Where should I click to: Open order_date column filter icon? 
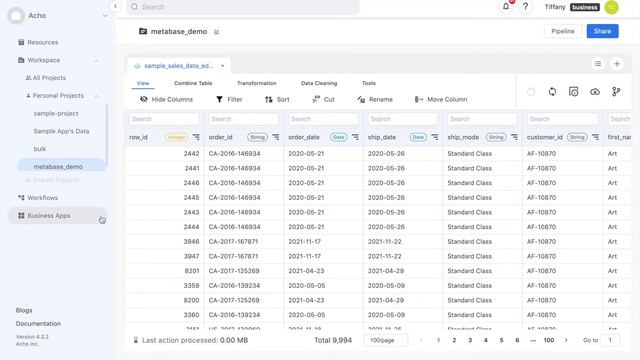[x=356, y=137]
